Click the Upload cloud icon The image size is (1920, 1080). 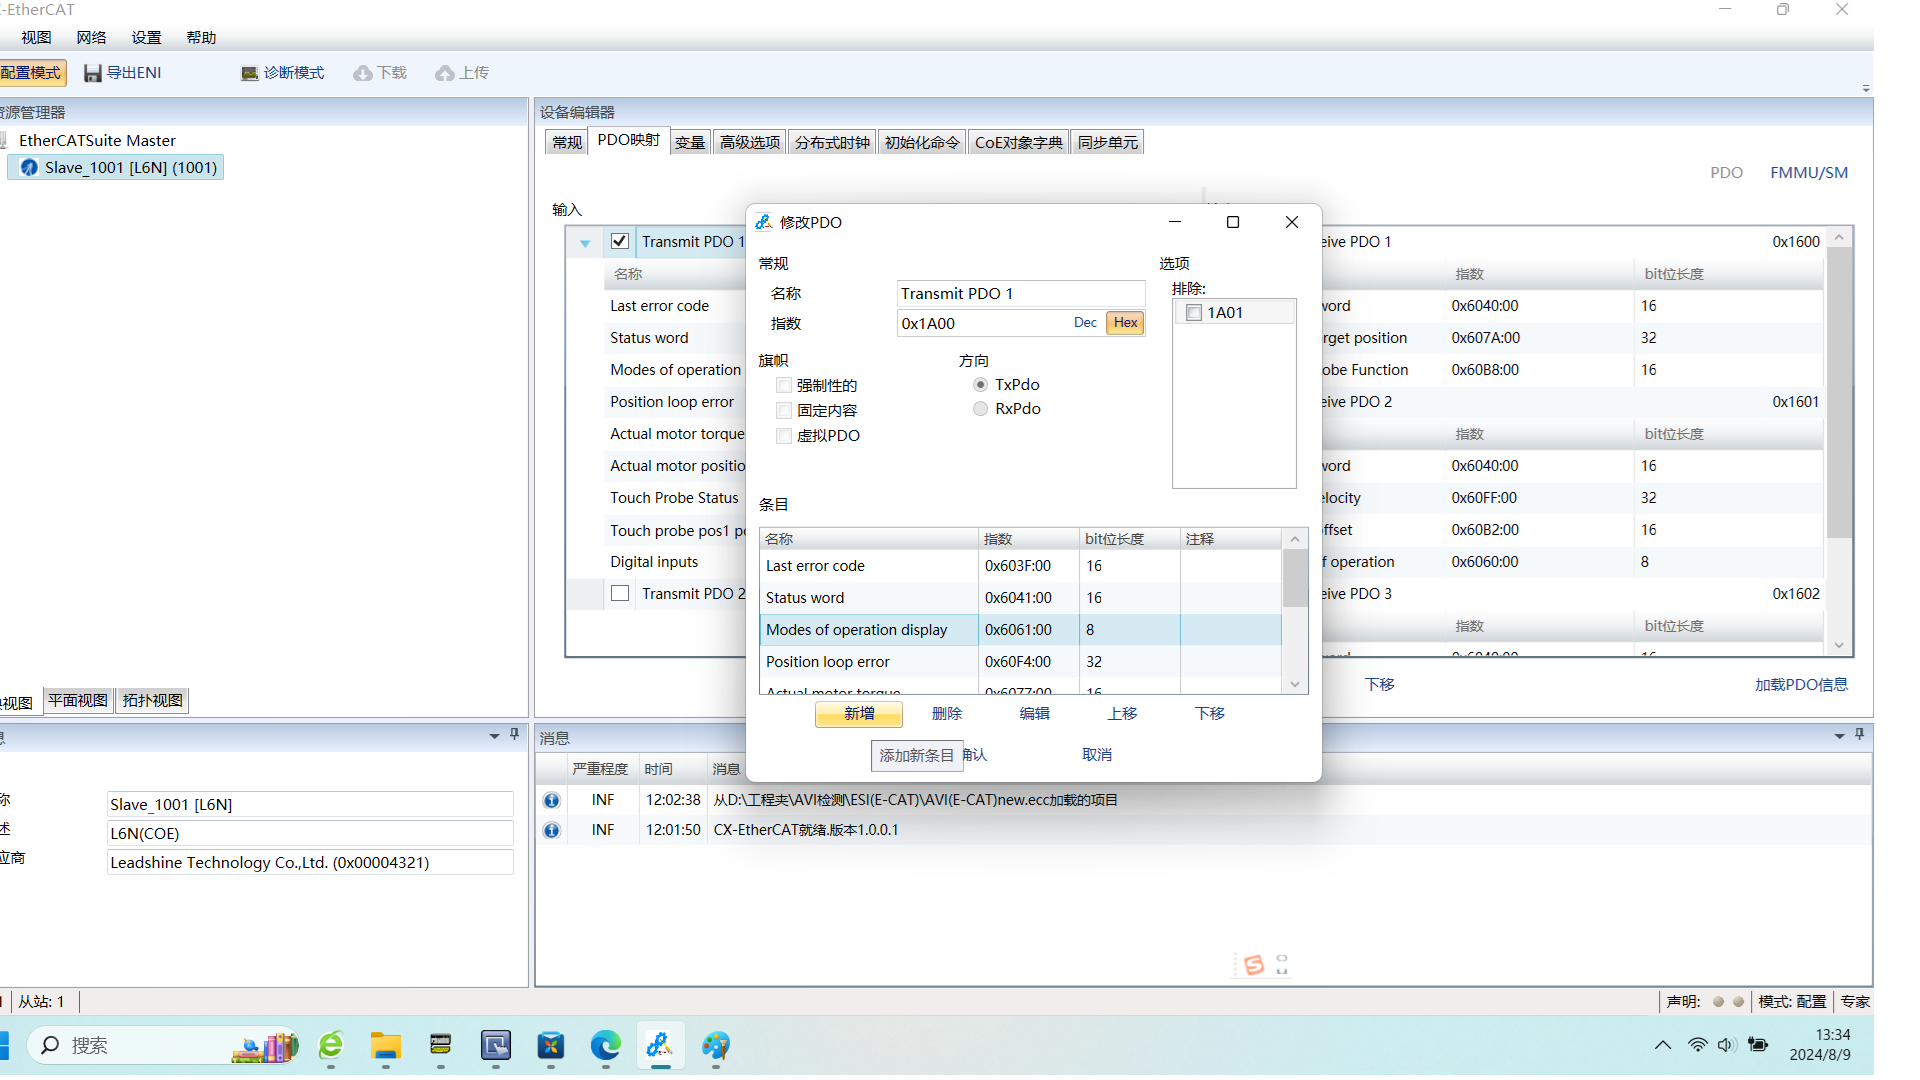click(445, 73)
